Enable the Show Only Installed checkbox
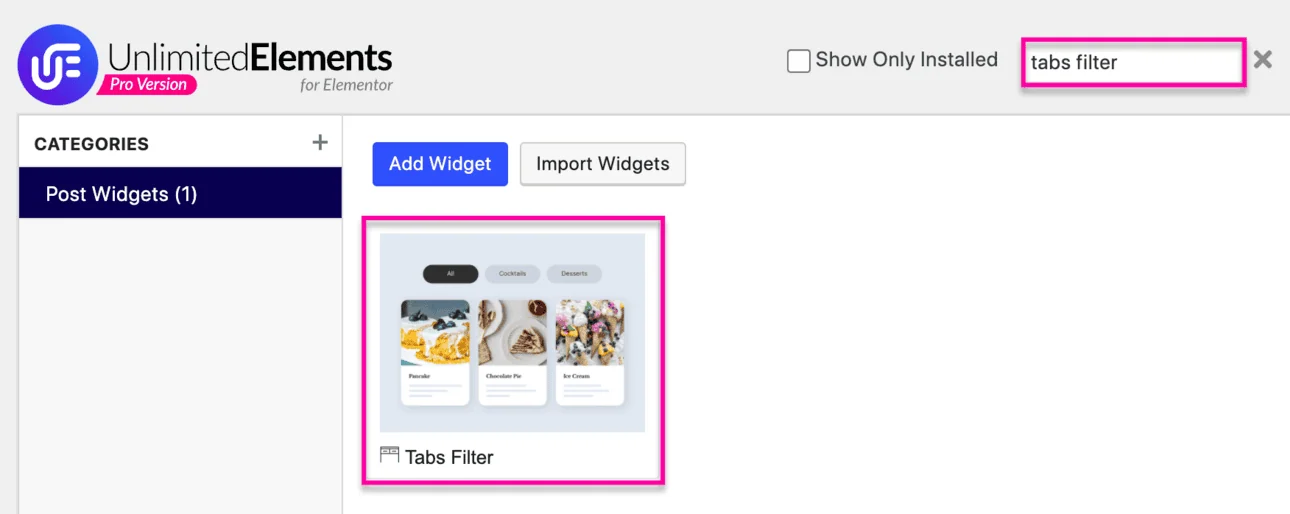 pos(798,61)
